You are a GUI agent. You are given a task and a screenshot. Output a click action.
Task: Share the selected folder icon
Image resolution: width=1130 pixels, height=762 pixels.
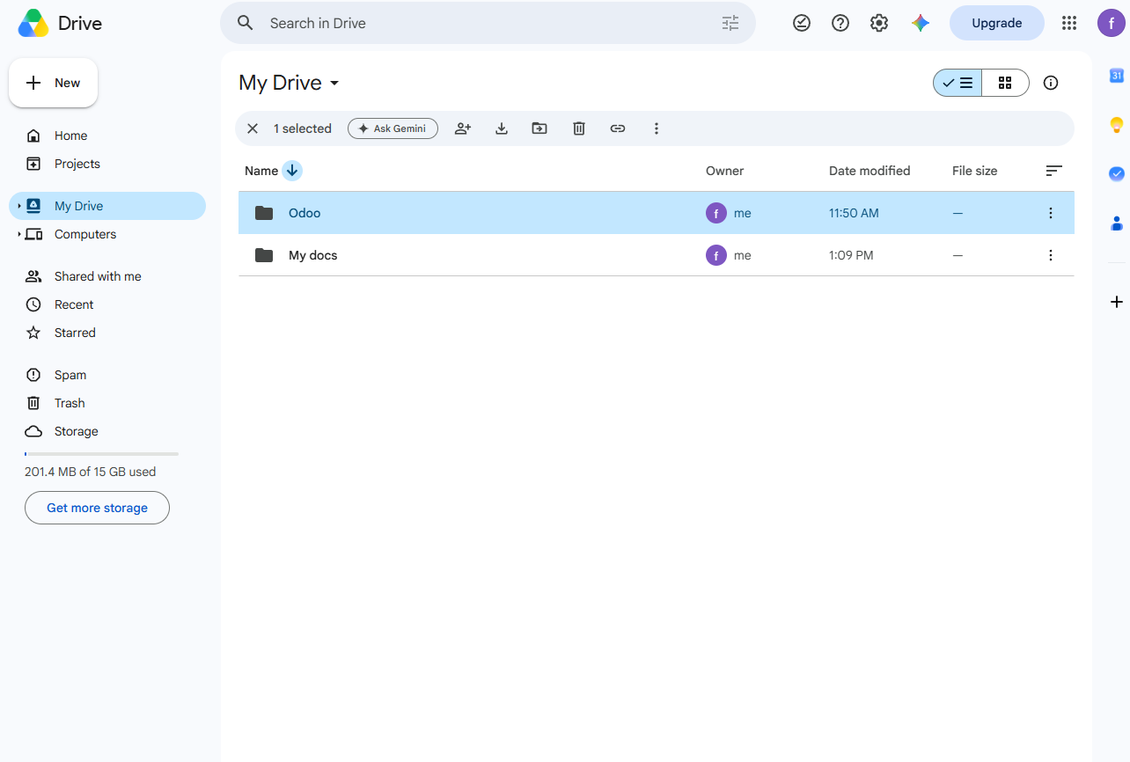(463, 128)
